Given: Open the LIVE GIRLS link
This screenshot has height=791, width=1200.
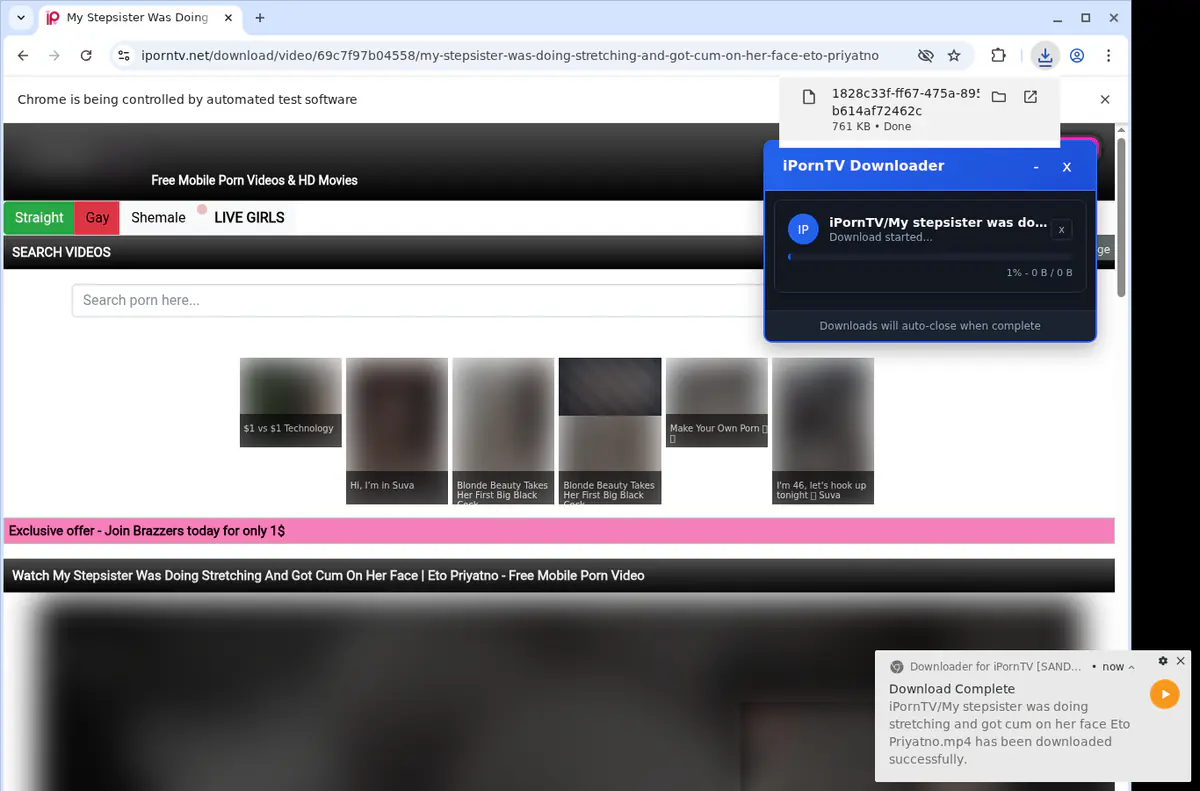Looking at the screenshot, I should pyautogui.click(x=249, y=218).
